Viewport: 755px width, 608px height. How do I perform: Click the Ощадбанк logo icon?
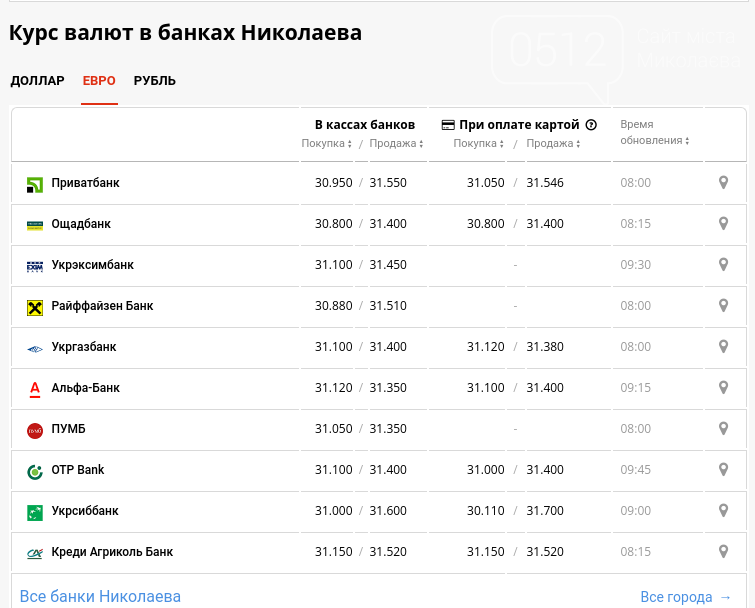(35, 225)
